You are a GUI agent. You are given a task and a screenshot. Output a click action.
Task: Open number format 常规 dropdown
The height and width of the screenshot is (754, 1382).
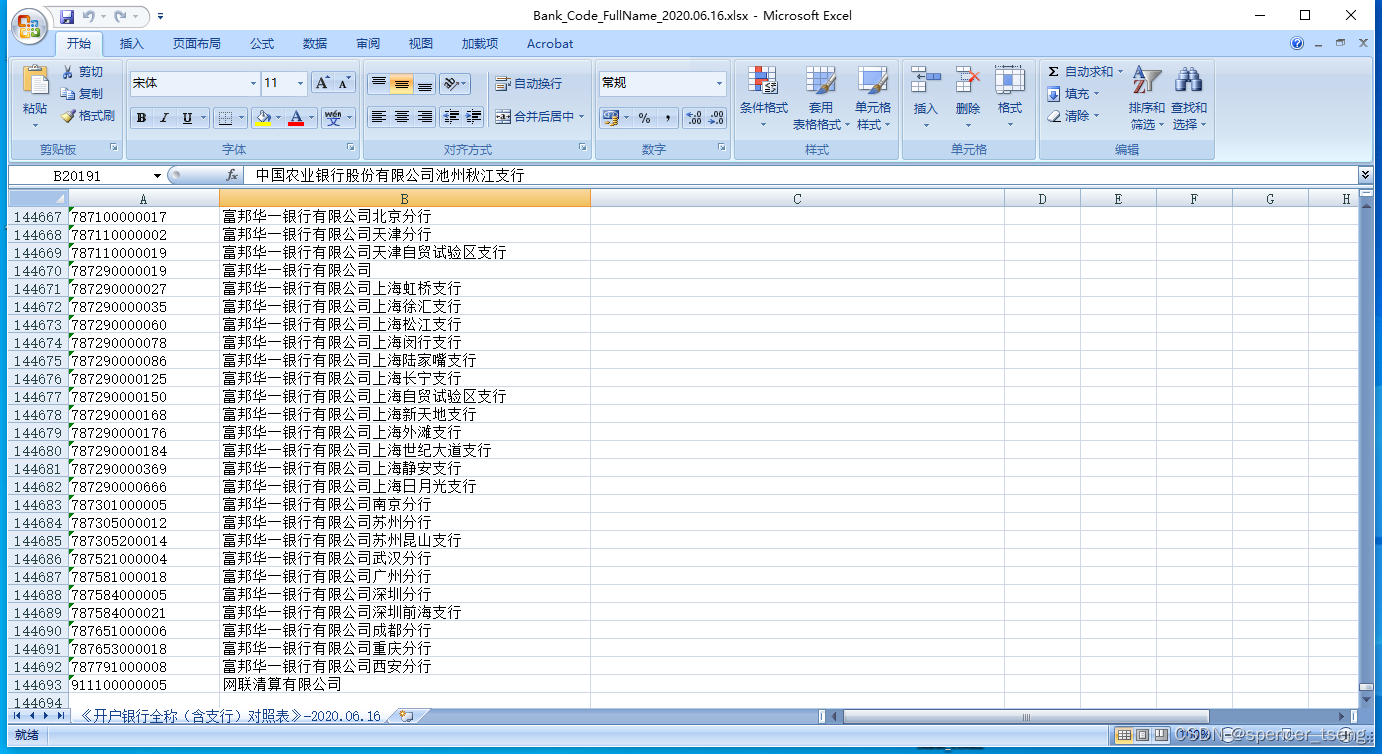pos(719,83)
